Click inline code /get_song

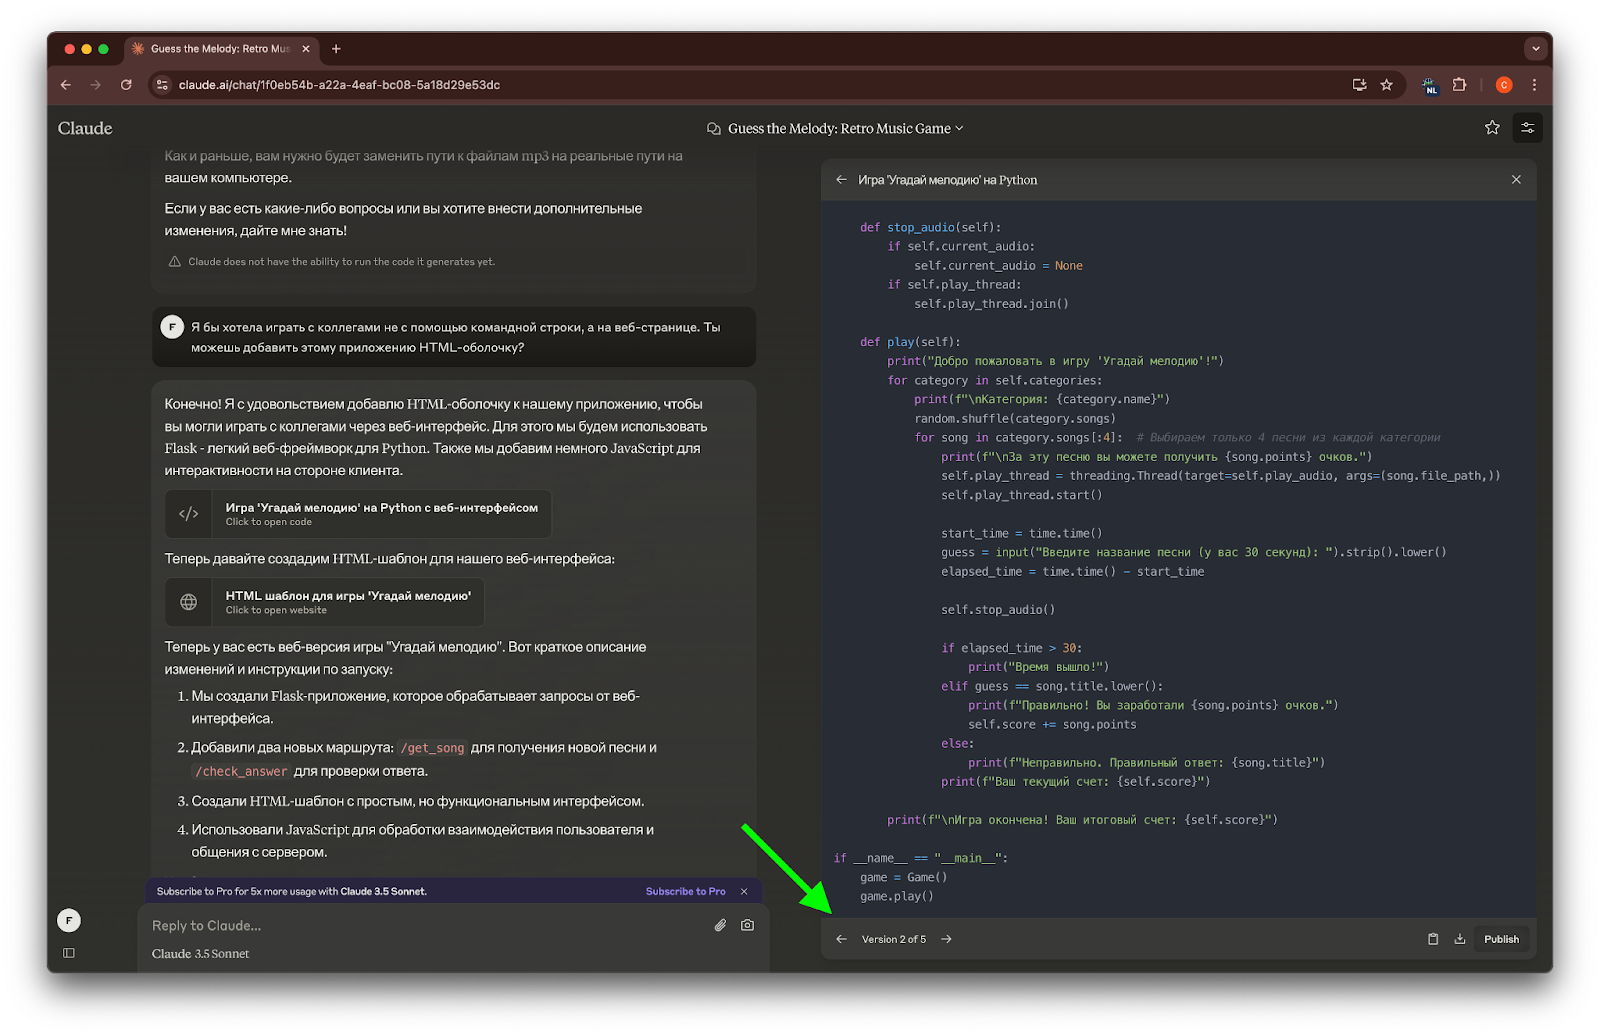click(432, 748)
